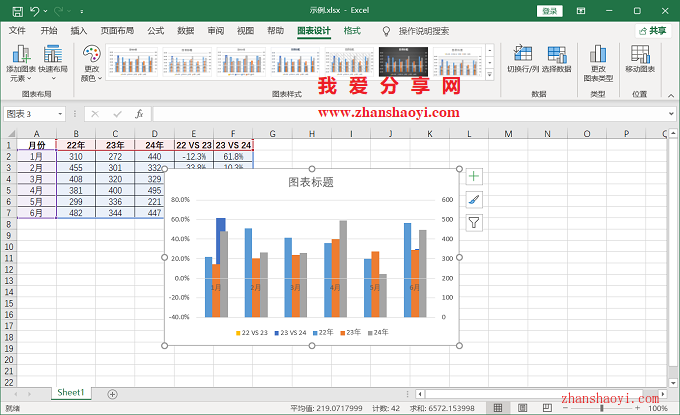The width and height of the screenshot is (680, 415).
Task: Click the Chart Elements plus button
Action: coord(474,176)
